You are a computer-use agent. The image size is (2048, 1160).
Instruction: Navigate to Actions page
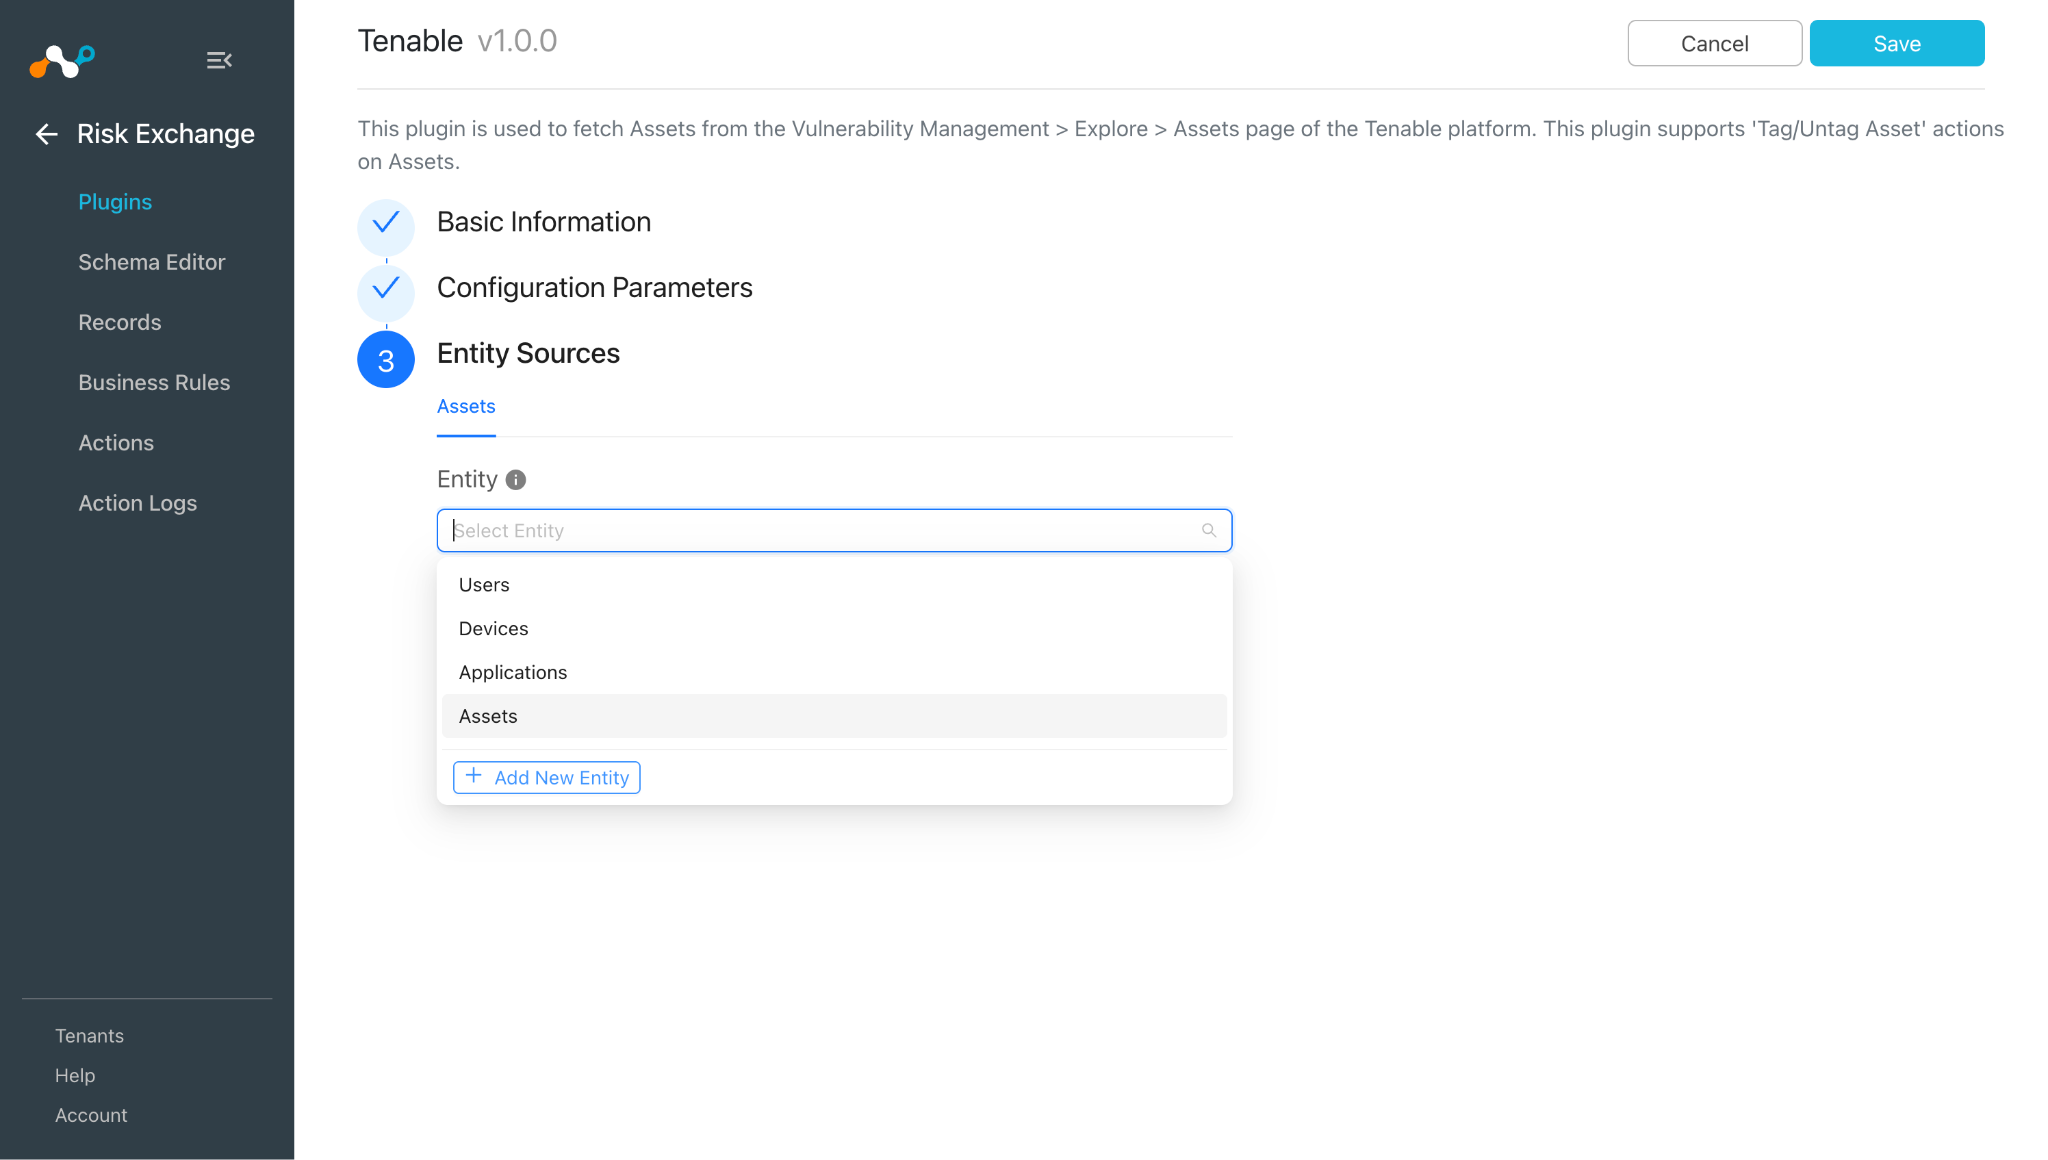(116, 443)
